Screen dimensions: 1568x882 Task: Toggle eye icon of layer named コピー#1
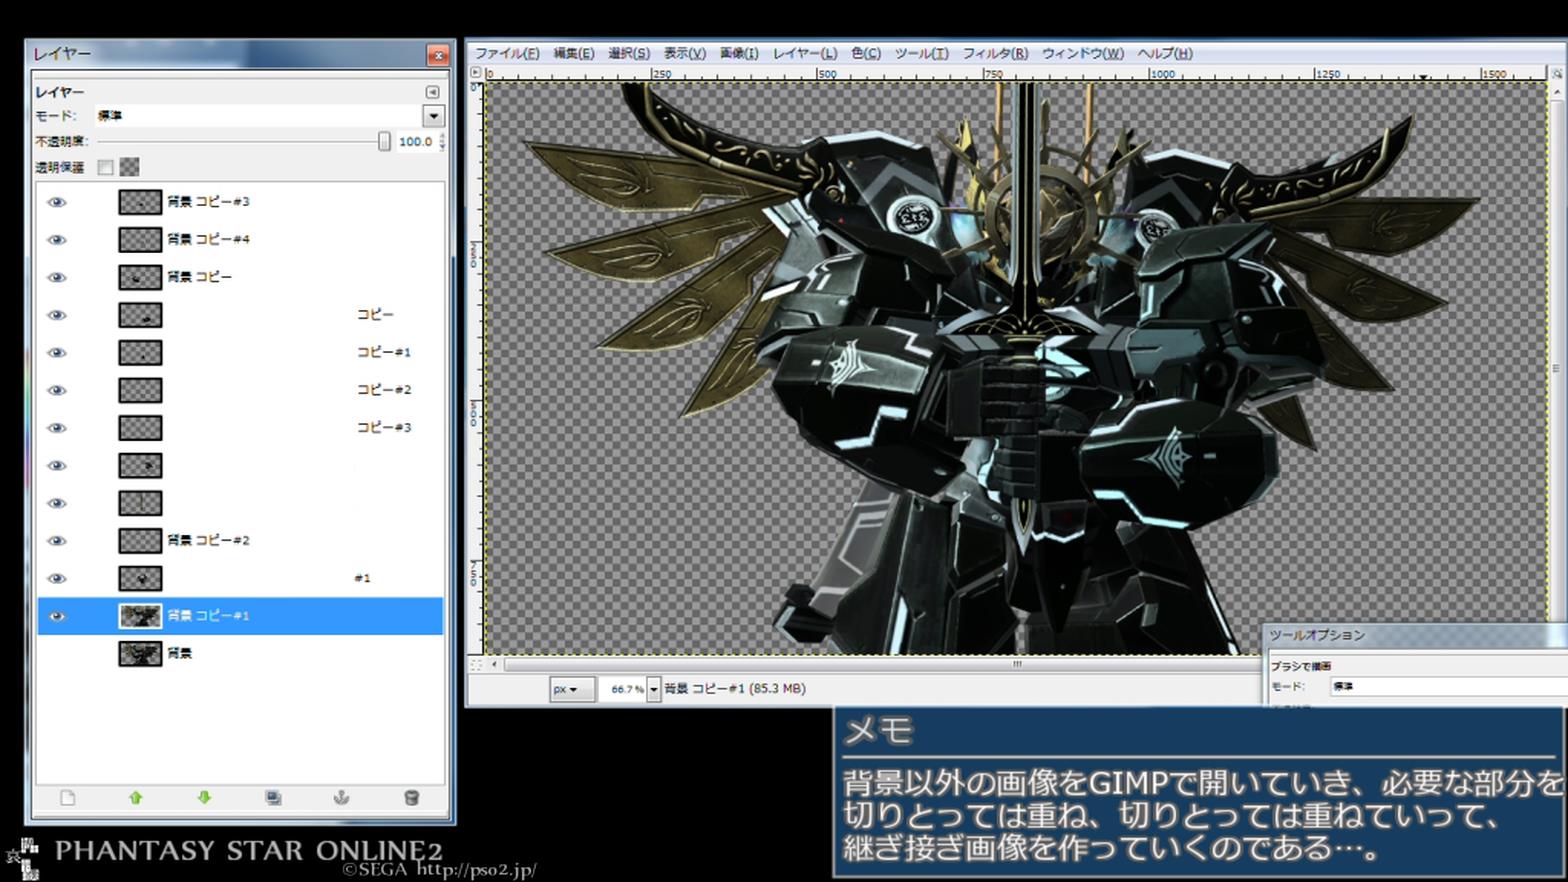[x=57, y=353]
